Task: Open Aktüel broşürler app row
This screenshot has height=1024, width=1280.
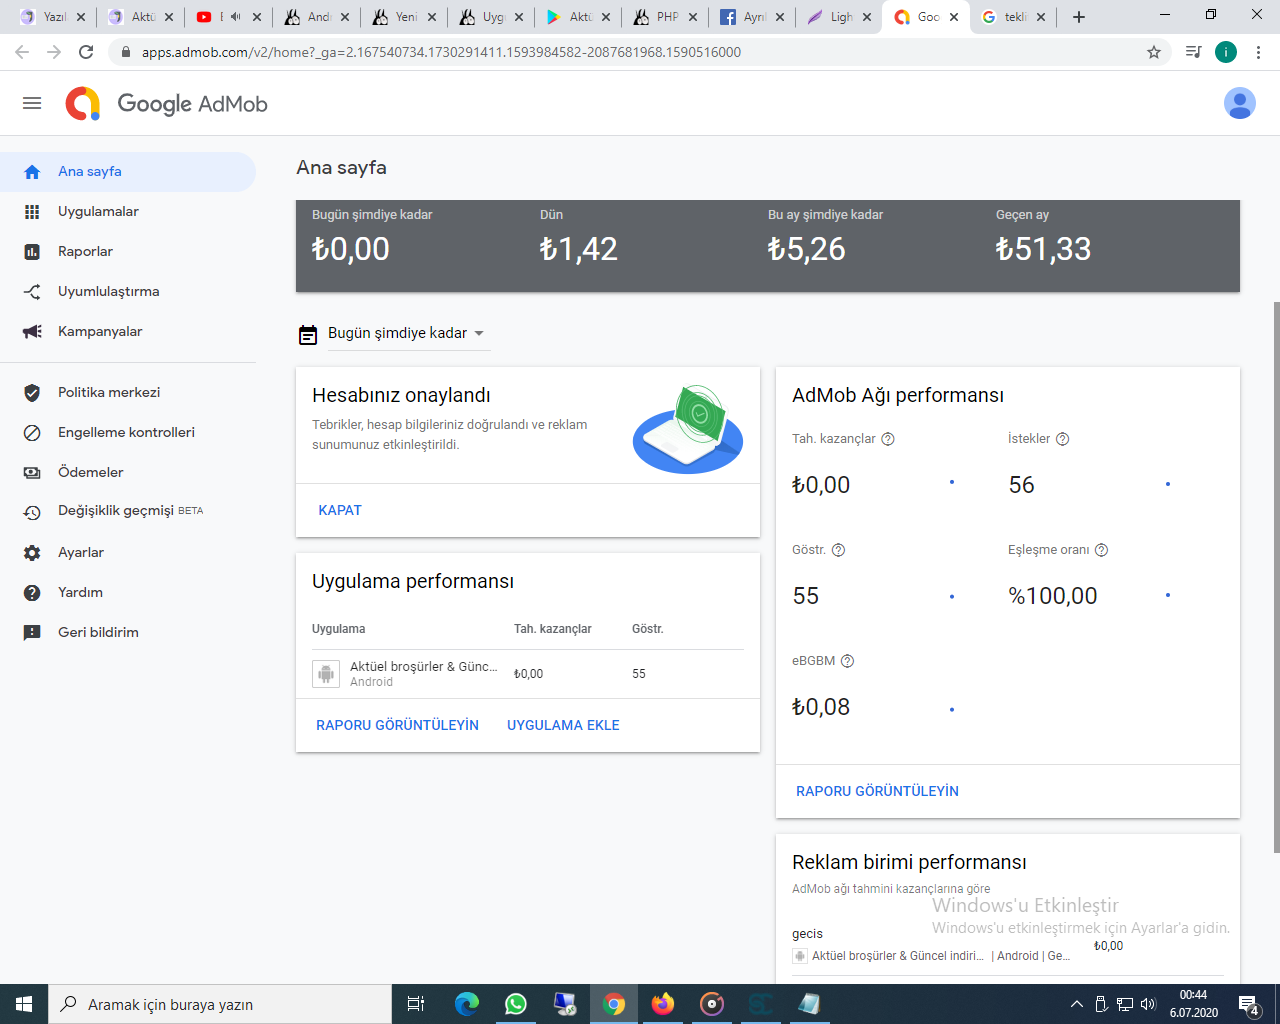Action: [528, 674]
